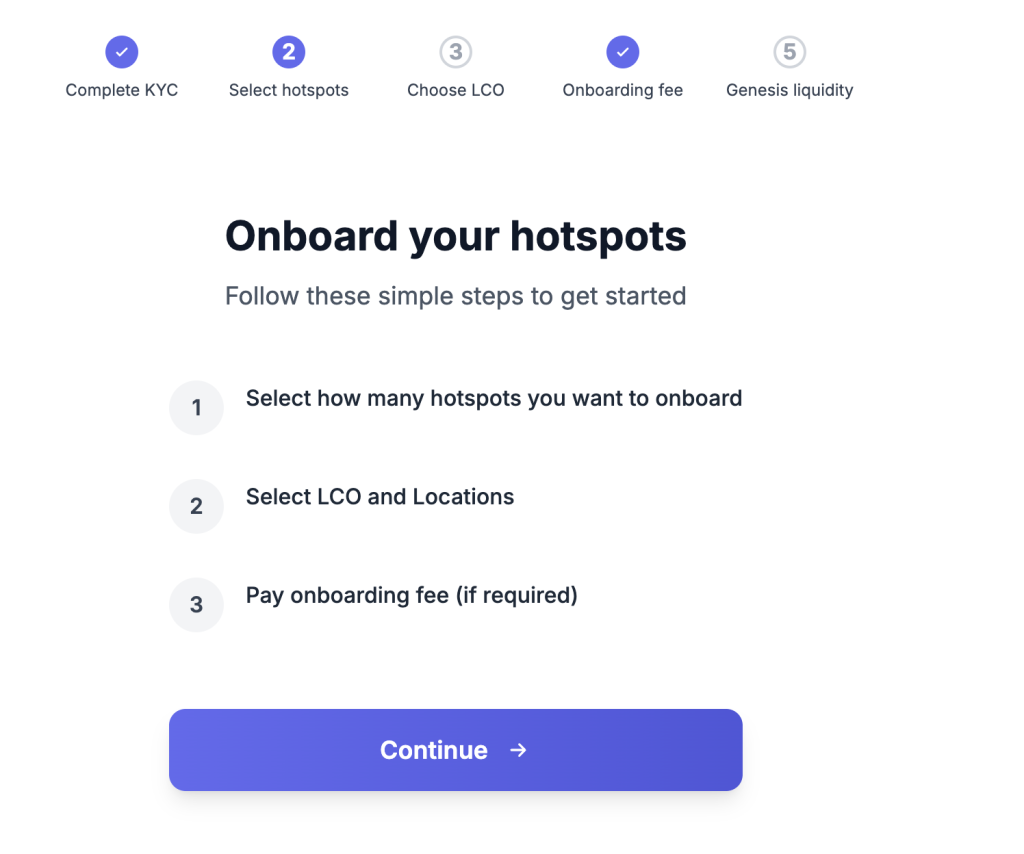Click the 'Follow these simple steps' subtitle
Image resolution: width=1024 pixels, height=854 pixels.
click(x=456, y=296)
